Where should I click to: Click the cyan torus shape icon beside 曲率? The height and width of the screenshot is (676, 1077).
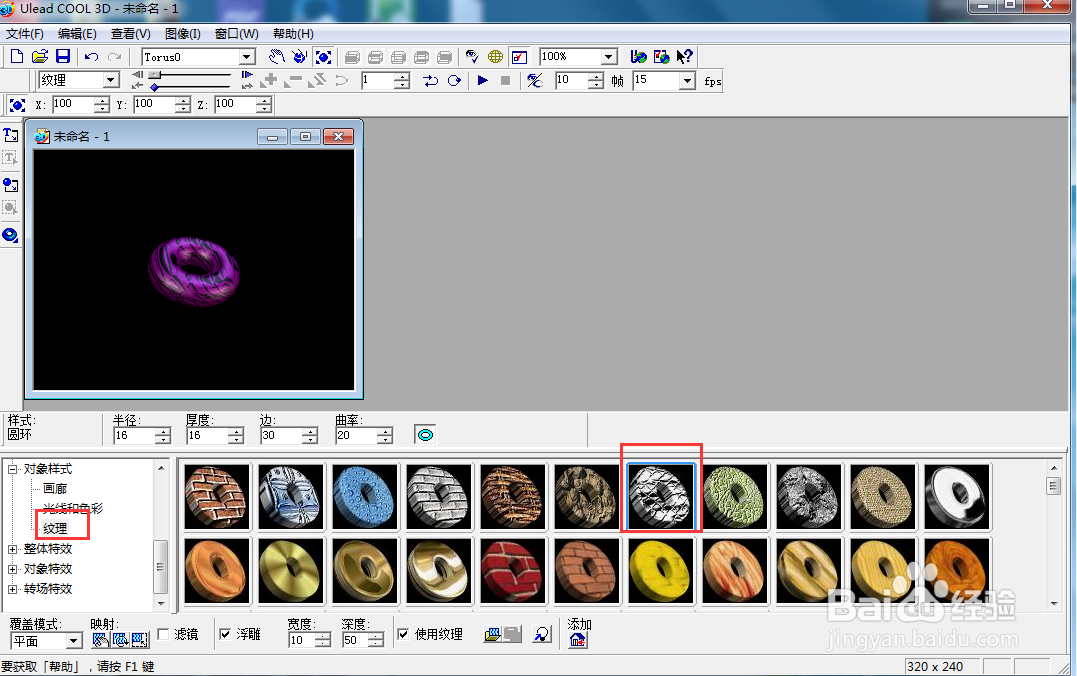click(x=425, y=435)
